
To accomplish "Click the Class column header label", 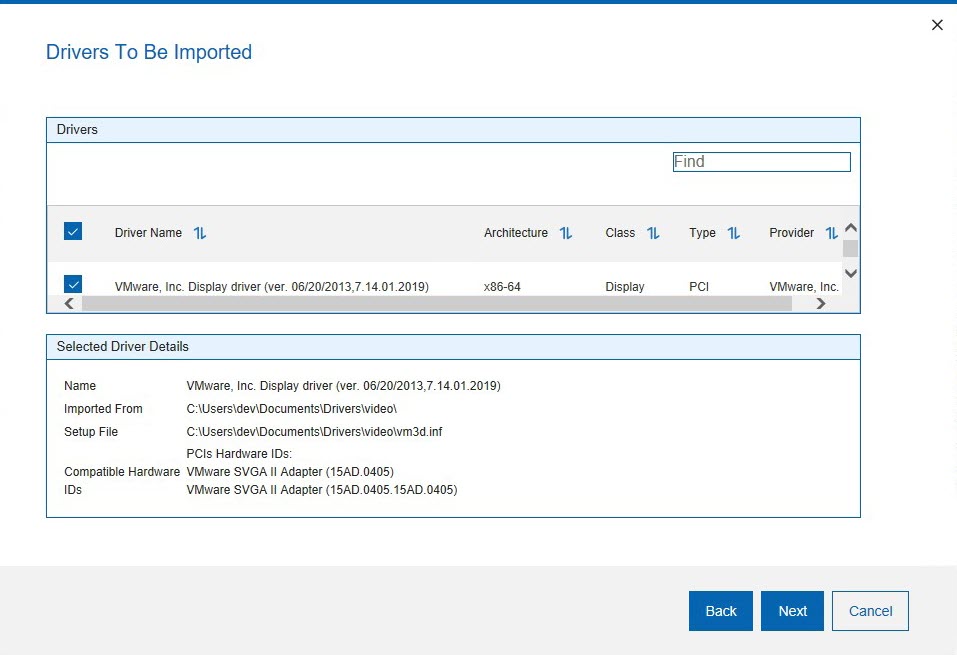I will tap(620, 233).
